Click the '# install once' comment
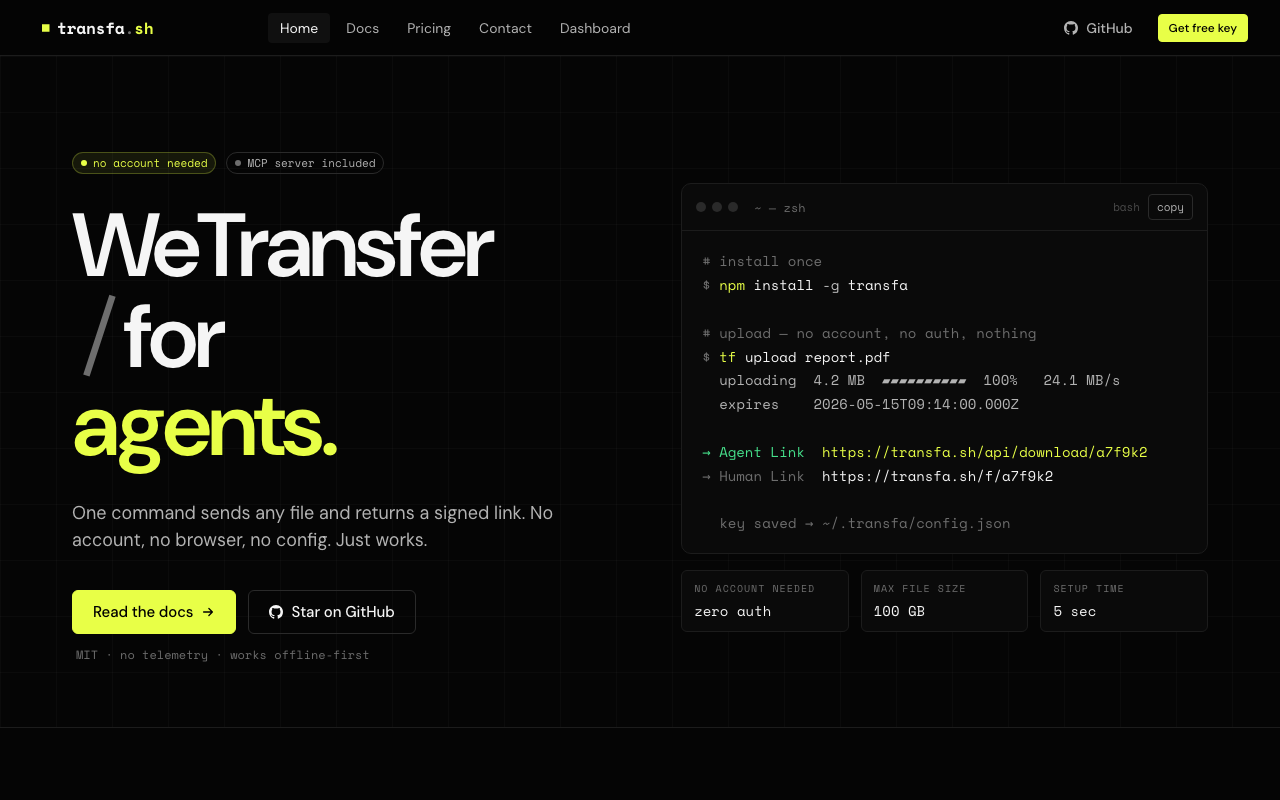The image size is (1280, 800). (x=762, y=261)
